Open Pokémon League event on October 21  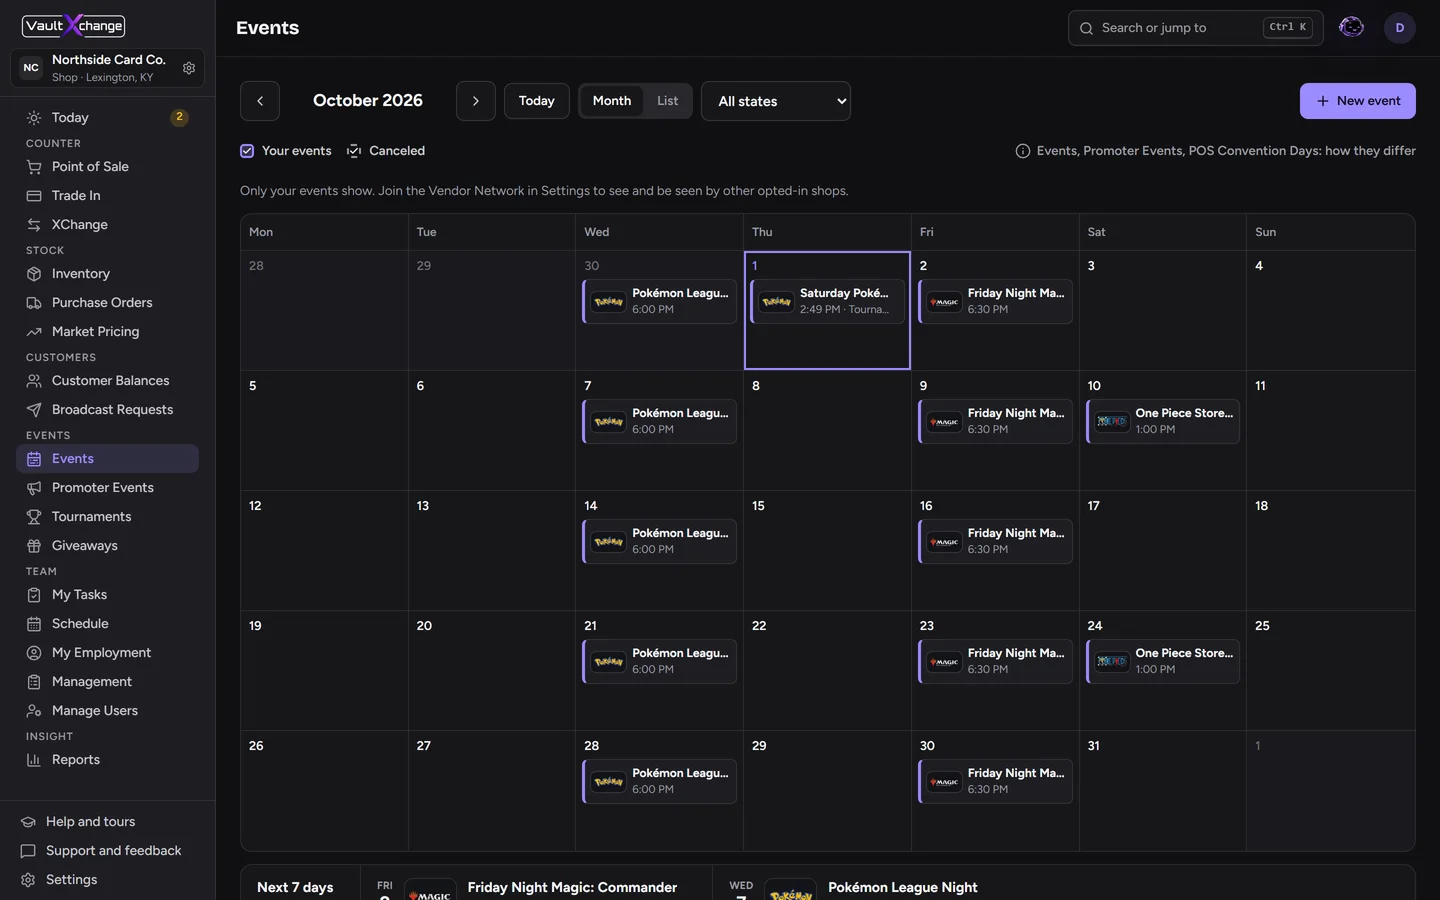tap(659, 661)
